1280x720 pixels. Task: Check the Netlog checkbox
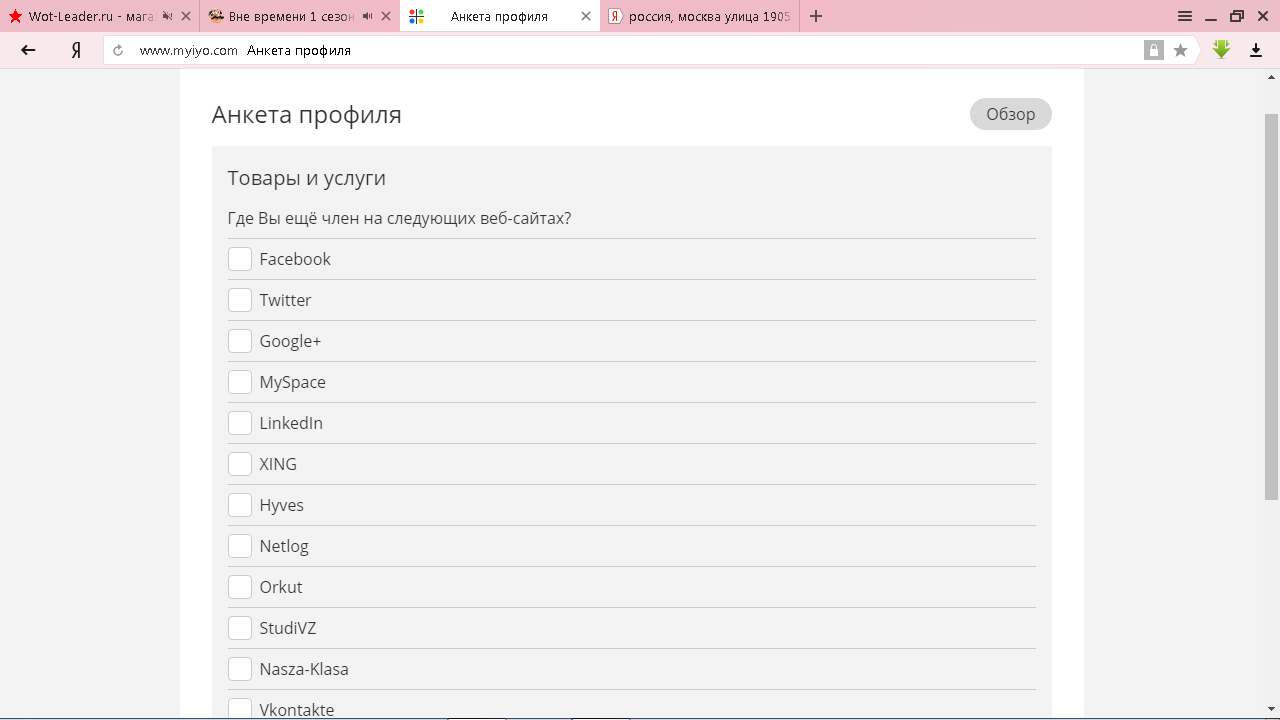[240, 546]
